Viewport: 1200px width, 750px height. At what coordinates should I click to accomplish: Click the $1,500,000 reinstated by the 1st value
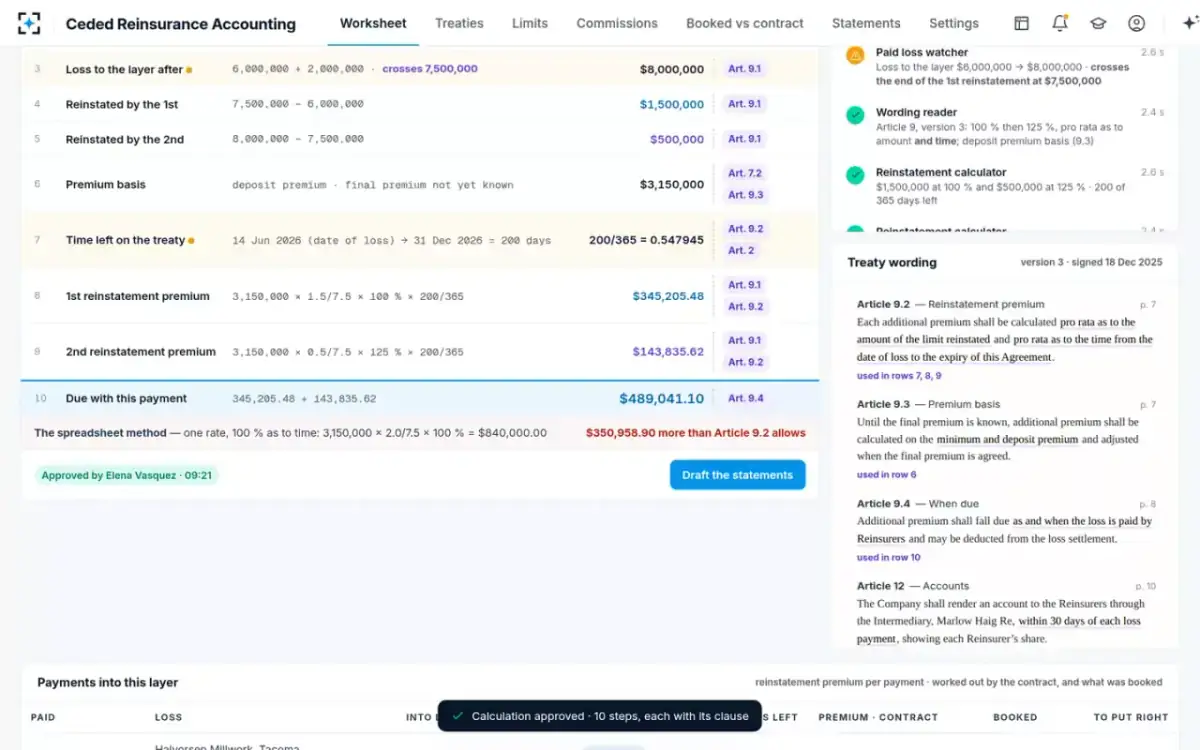point(672,104)
